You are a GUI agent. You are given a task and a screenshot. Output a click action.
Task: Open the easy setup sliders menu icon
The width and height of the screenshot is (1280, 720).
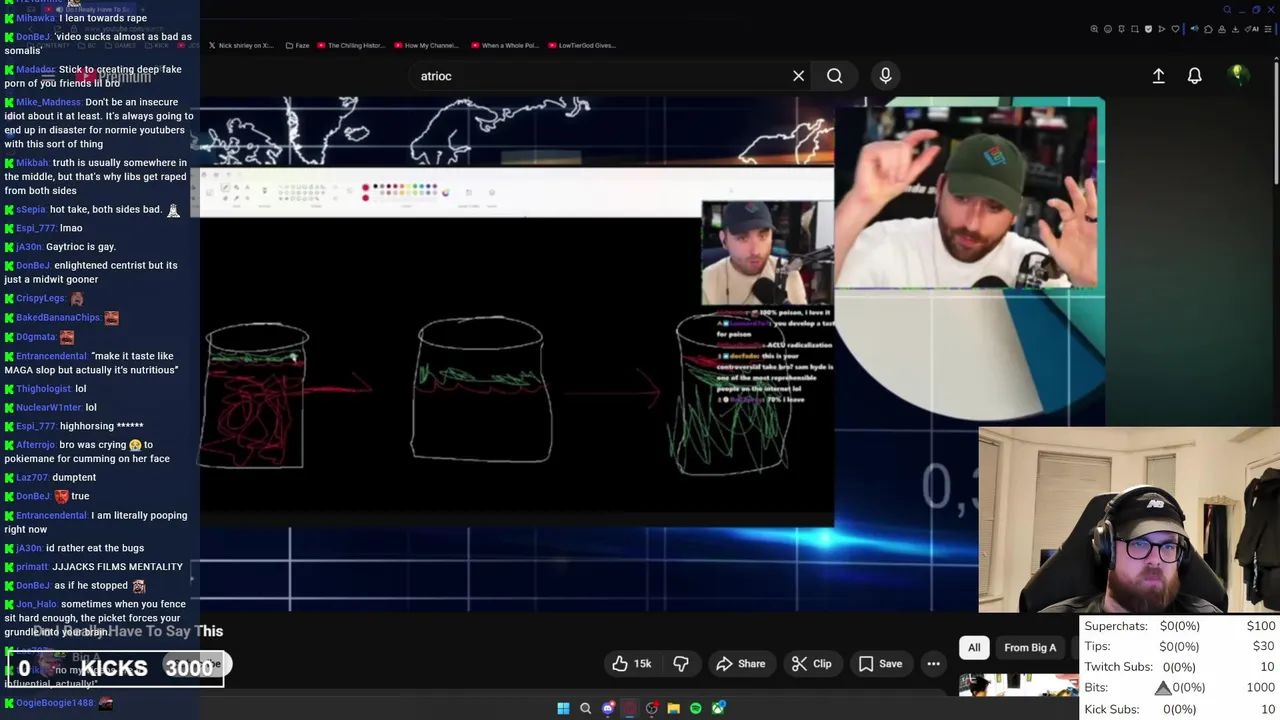[1267, 29]
